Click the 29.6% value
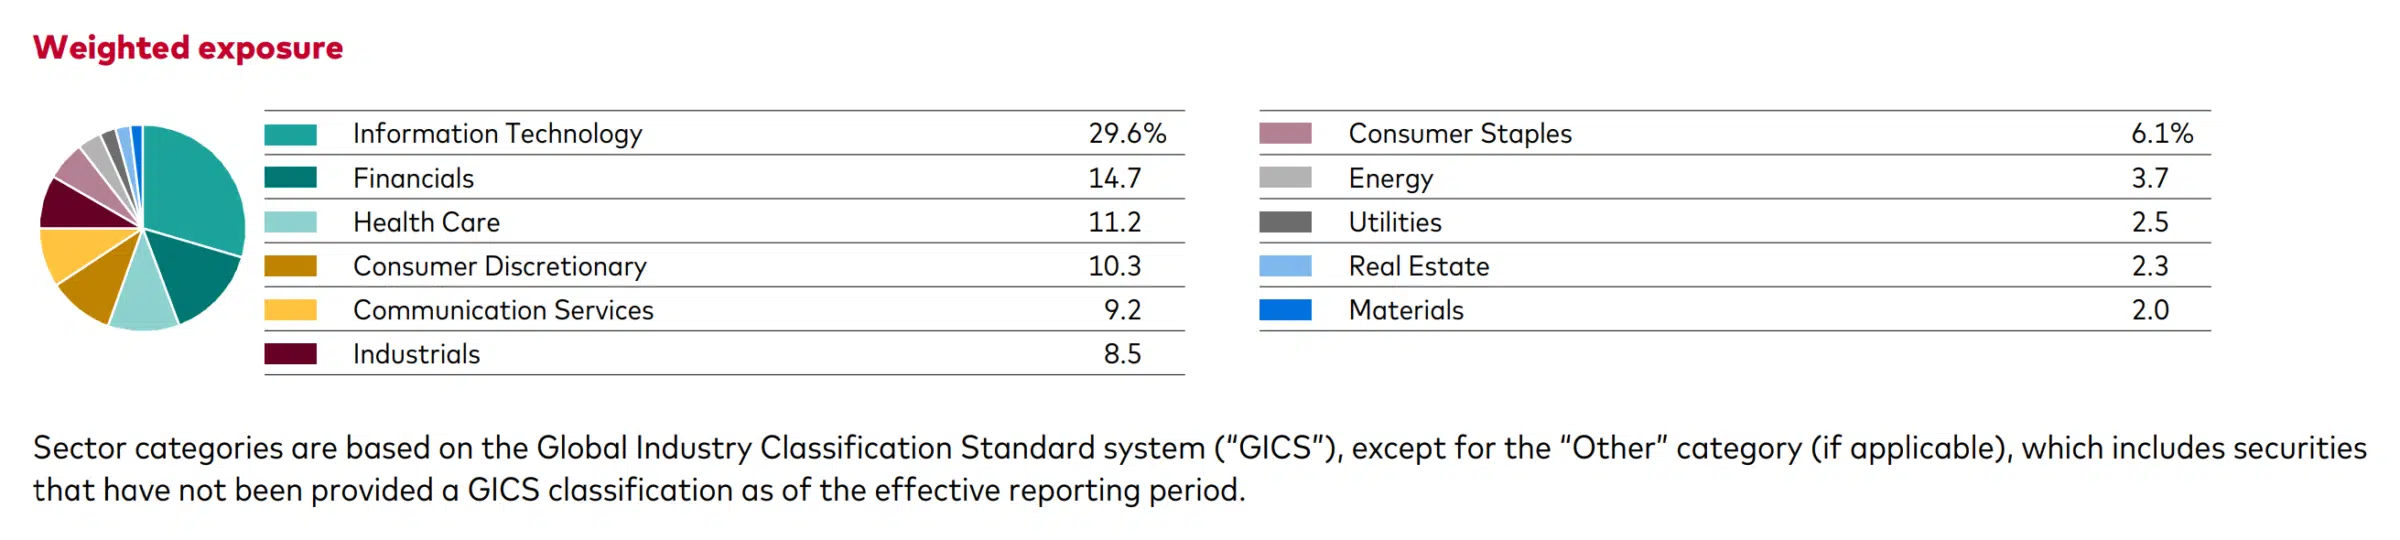Viewport: 2400px width, 540px height. click(1127, 134)
